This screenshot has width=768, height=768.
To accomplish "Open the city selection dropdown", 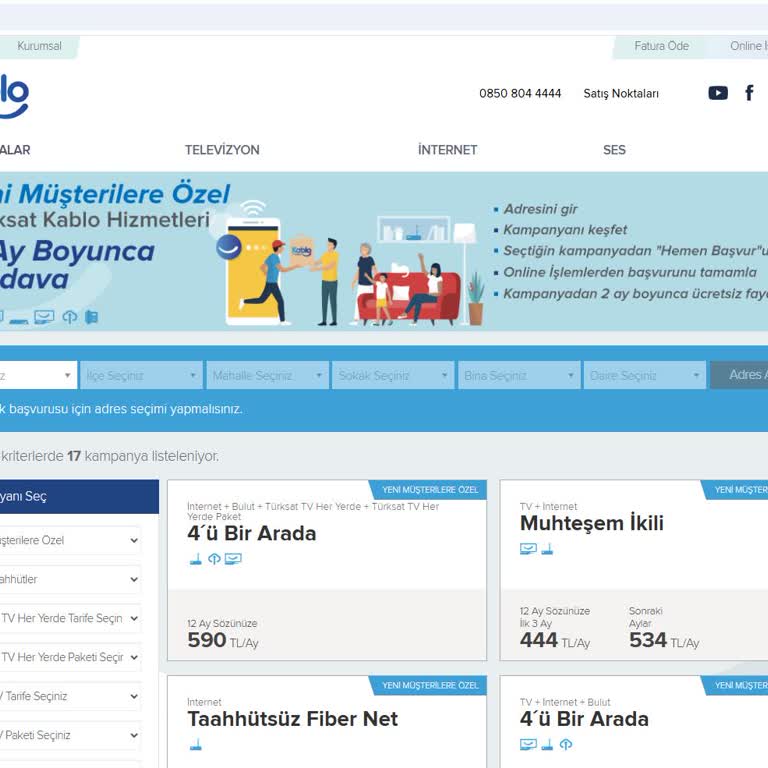I will point(38,376).
